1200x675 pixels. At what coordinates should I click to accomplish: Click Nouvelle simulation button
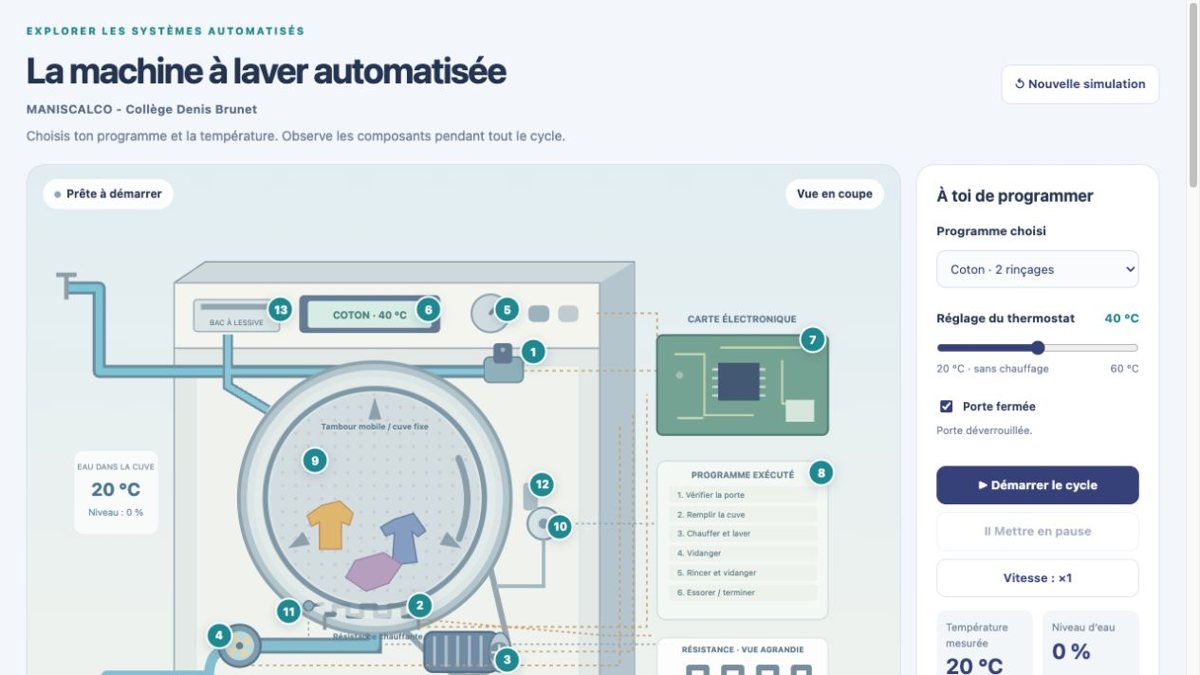[x=1080, y=84]
